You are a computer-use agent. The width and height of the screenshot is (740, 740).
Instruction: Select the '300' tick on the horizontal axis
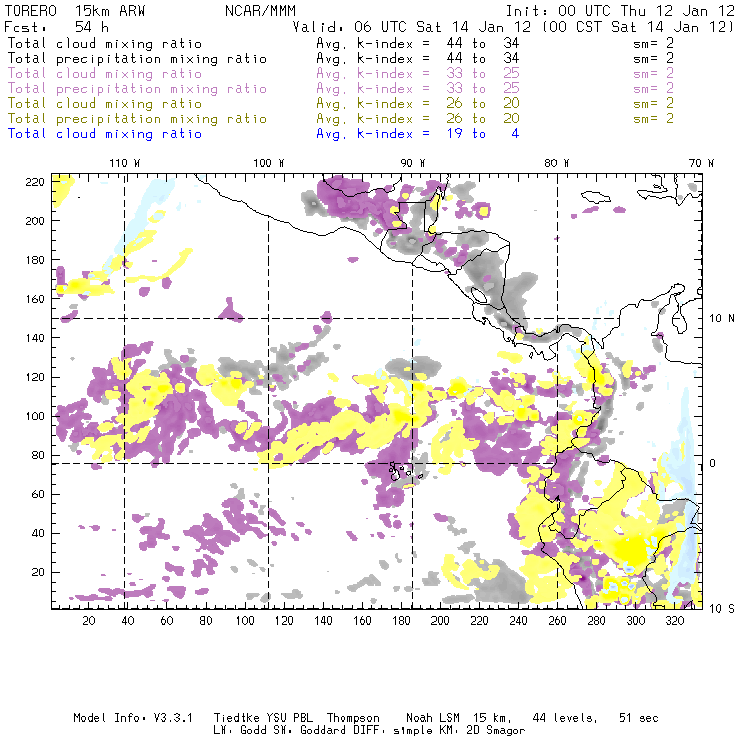tap(635, 621)
